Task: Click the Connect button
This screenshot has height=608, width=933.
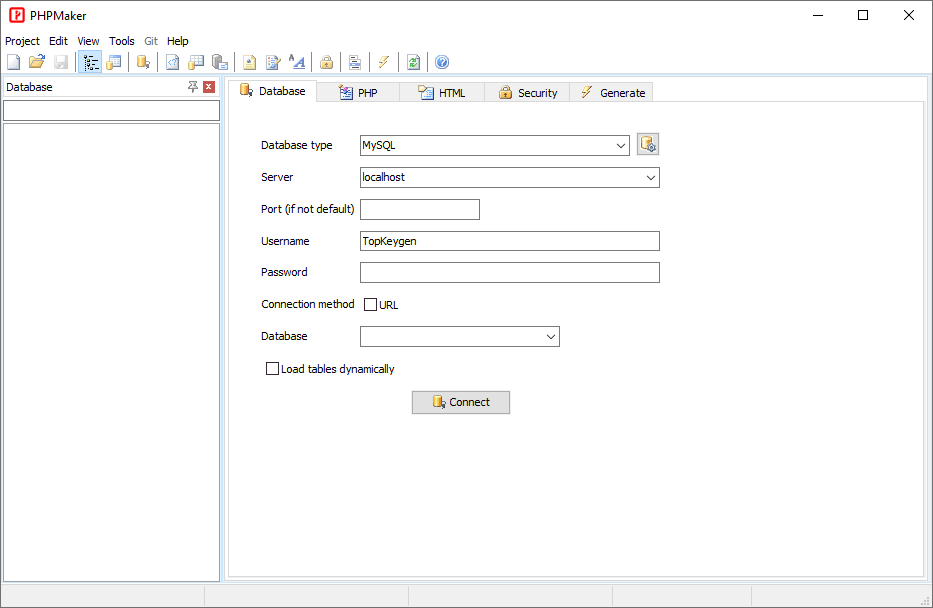Action: click(461, 402)
